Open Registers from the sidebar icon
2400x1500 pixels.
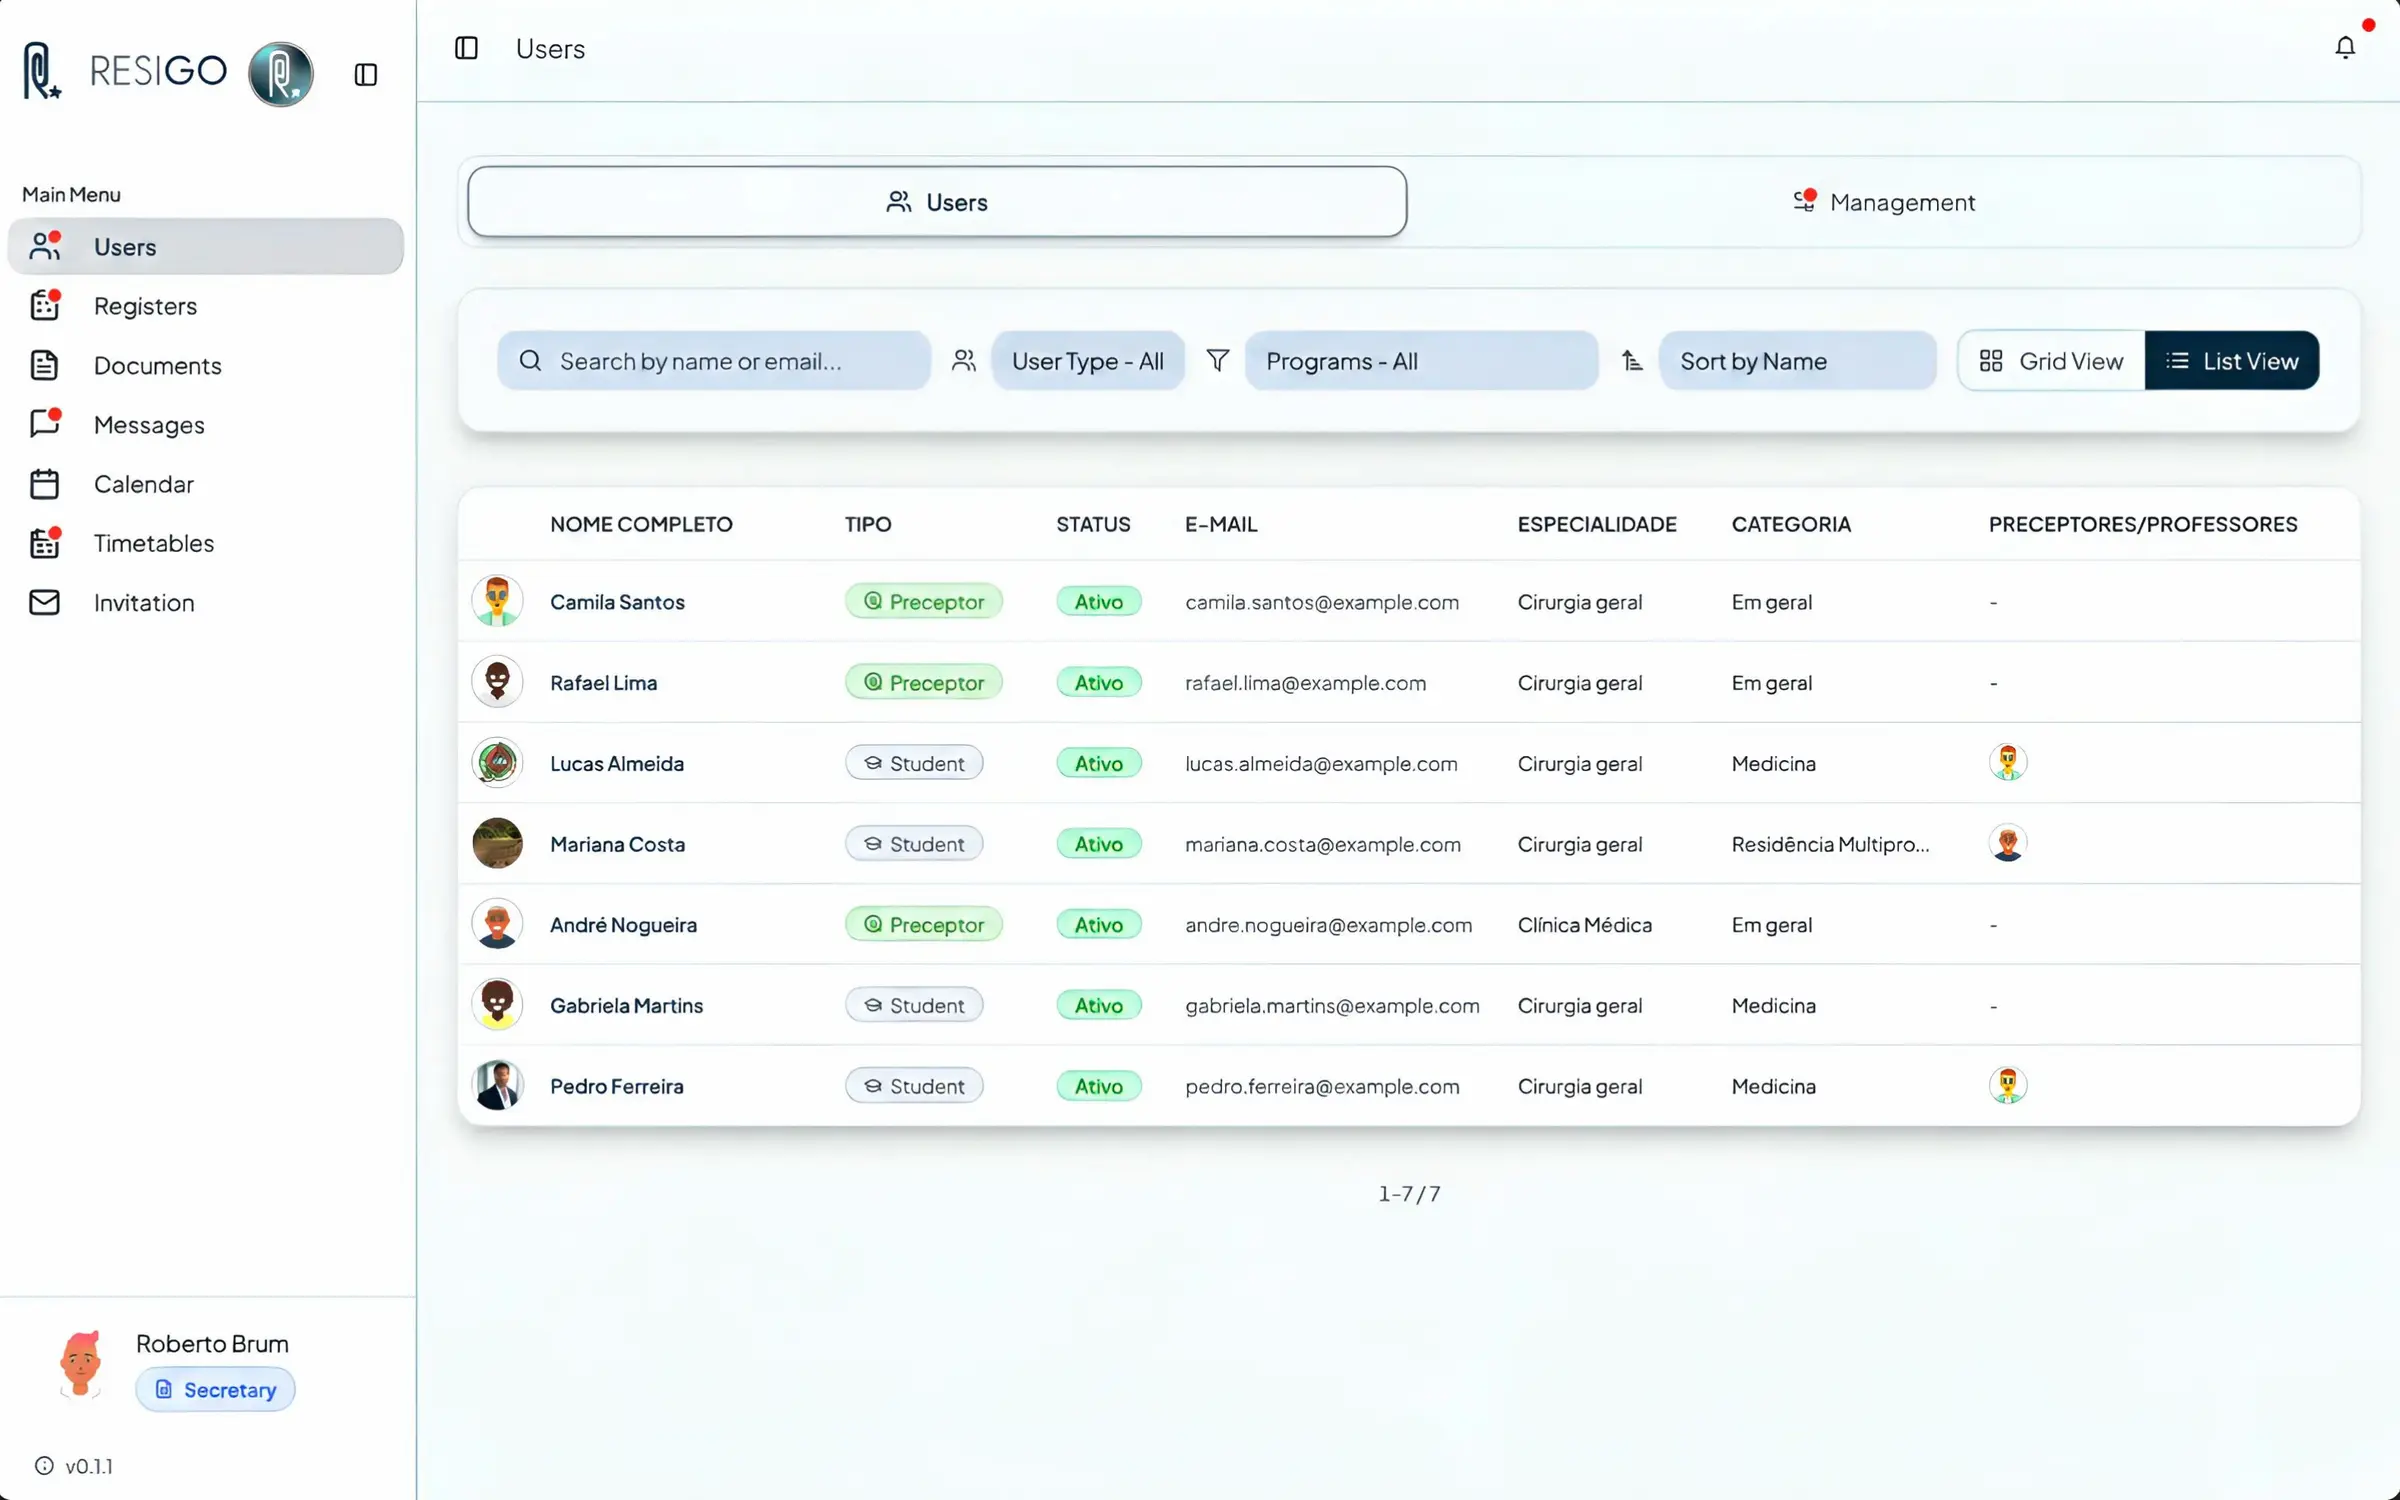pyautogui.click(x=45, y=305)
